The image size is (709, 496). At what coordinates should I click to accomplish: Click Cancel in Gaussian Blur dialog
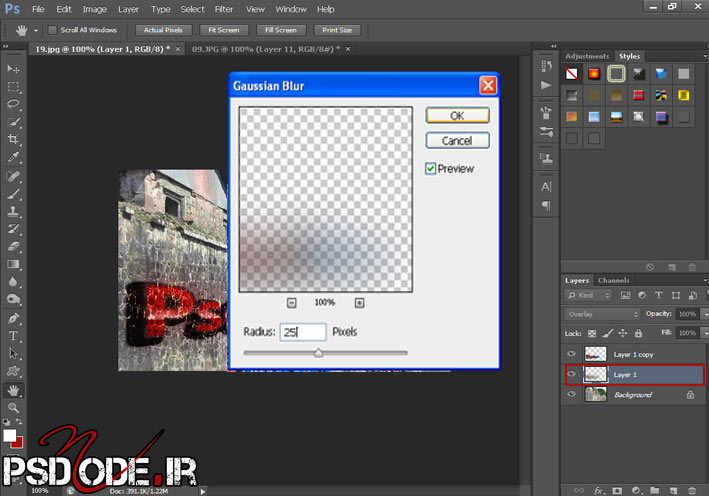pos(457,141)
